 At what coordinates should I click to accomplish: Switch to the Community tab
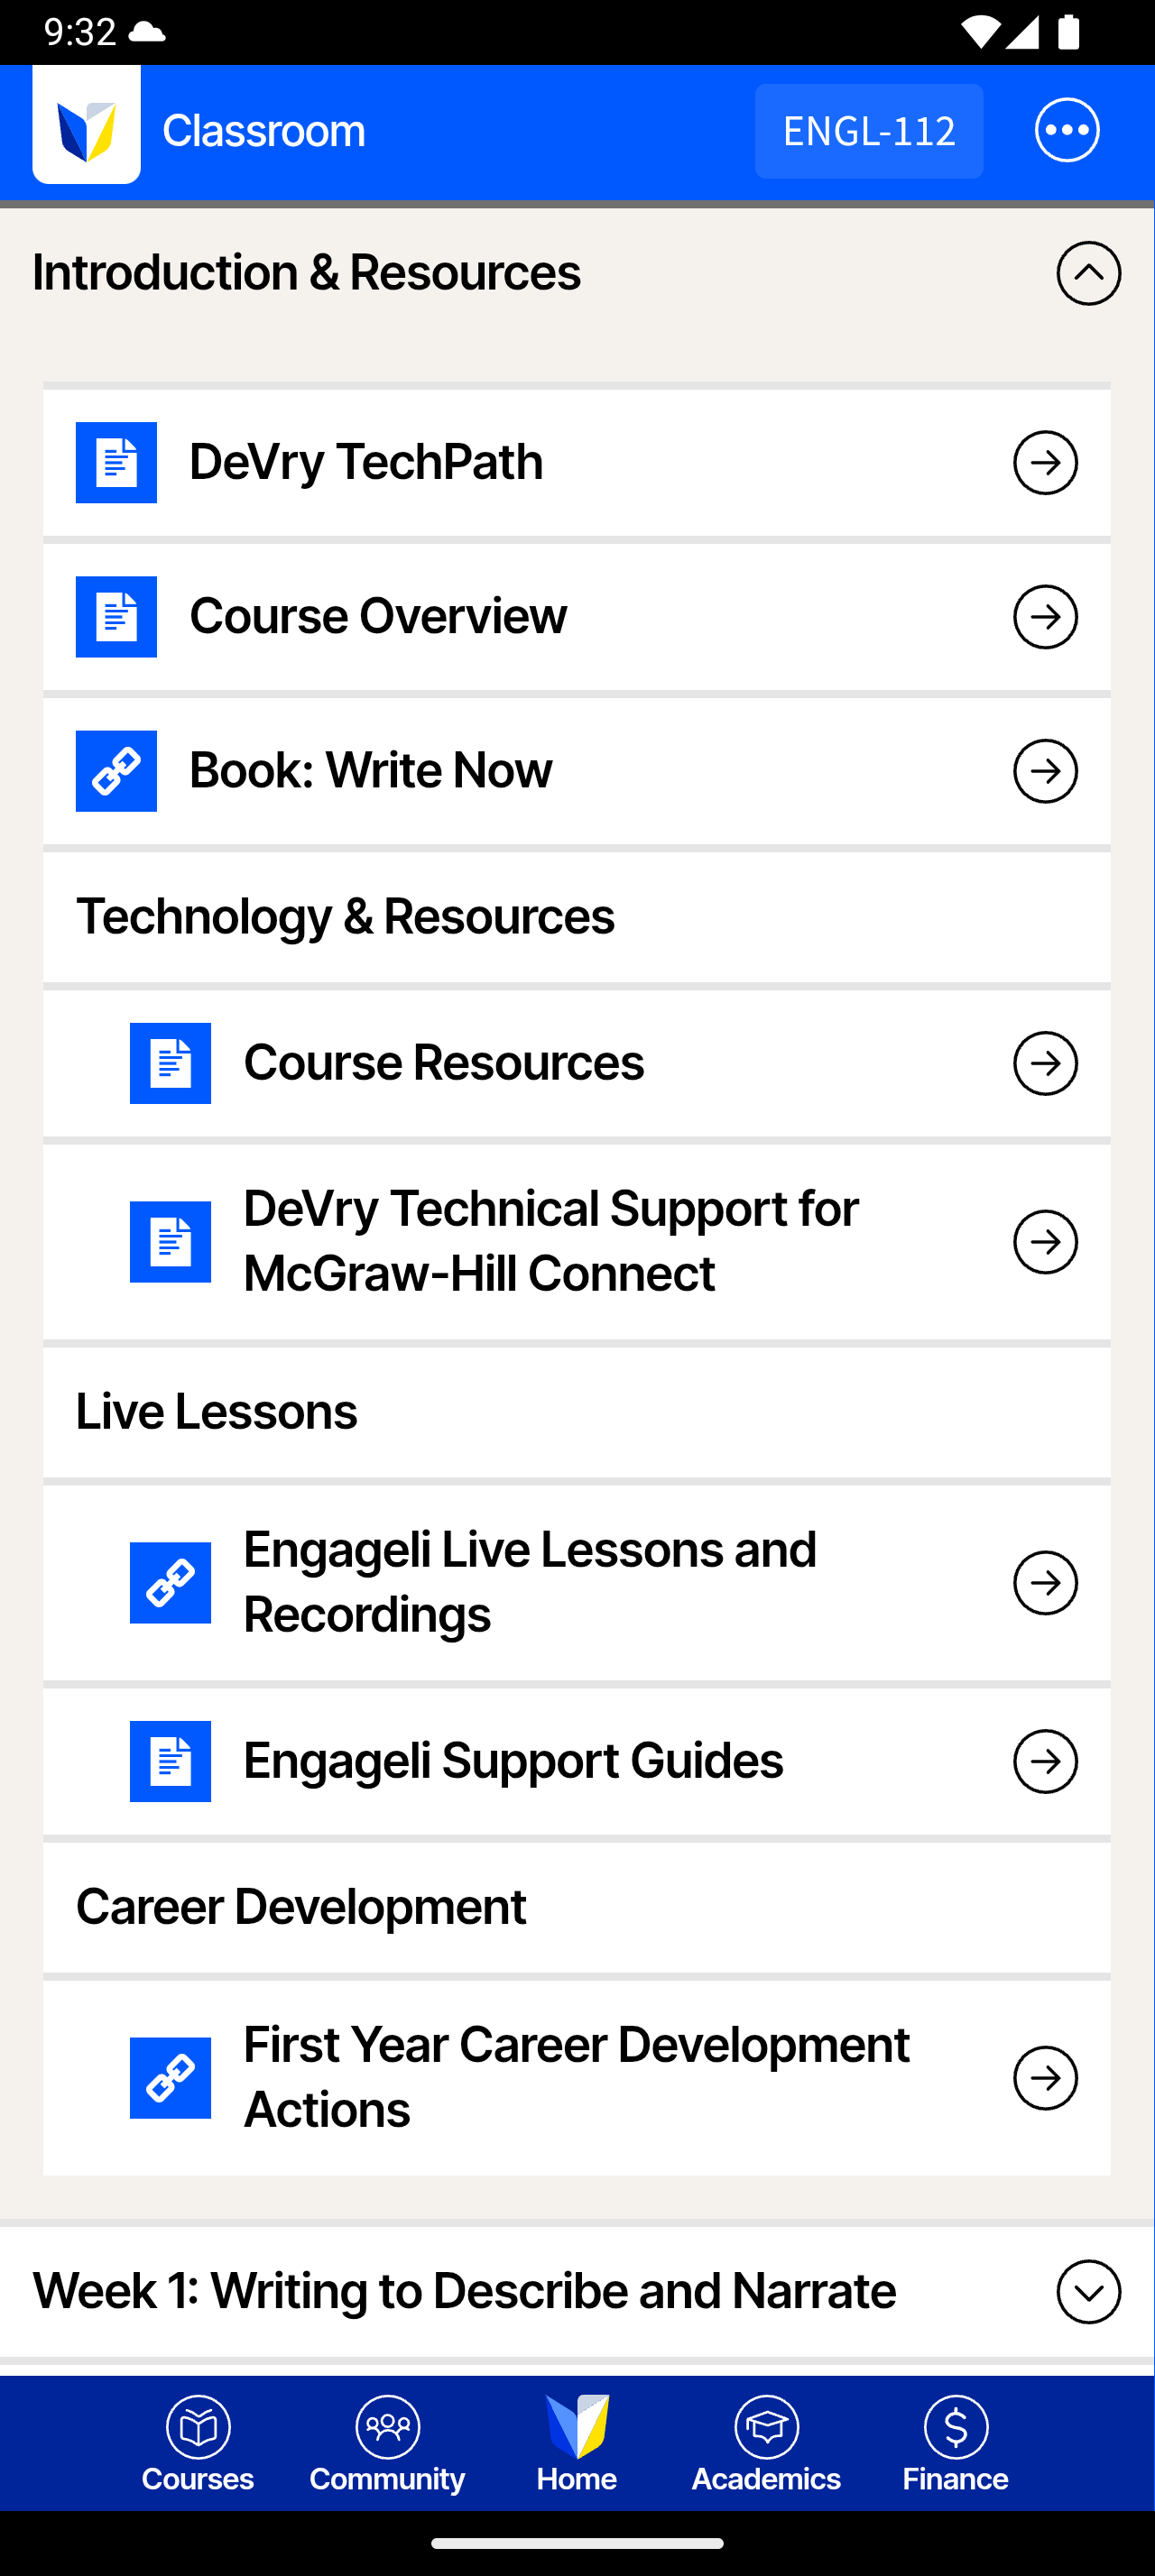click(387, 2443)
